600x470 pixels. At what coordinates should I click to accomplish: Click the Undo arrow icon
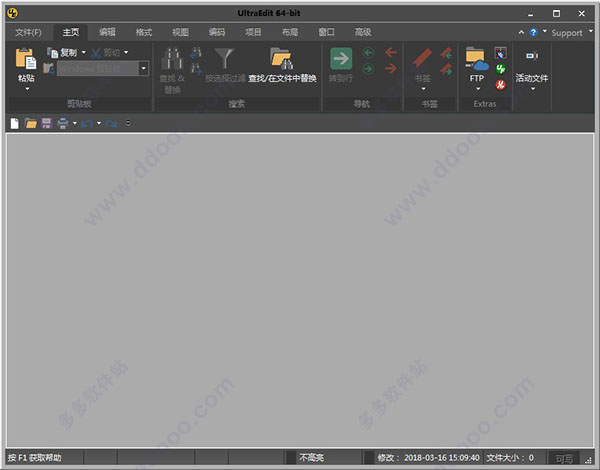[87, 124]
